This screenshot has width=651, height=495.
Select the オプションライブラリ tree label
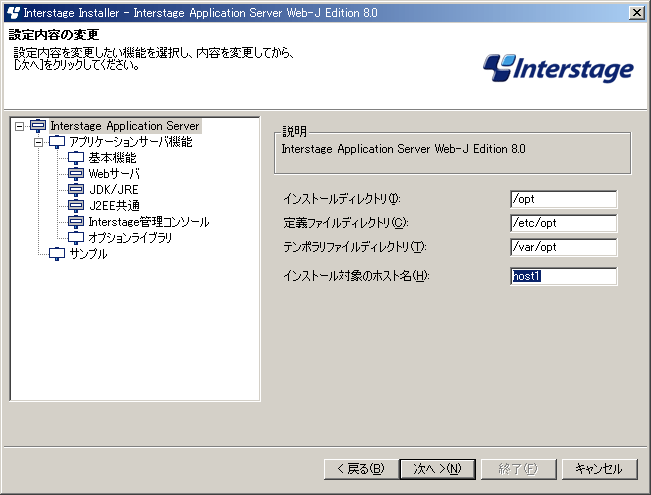130,238
